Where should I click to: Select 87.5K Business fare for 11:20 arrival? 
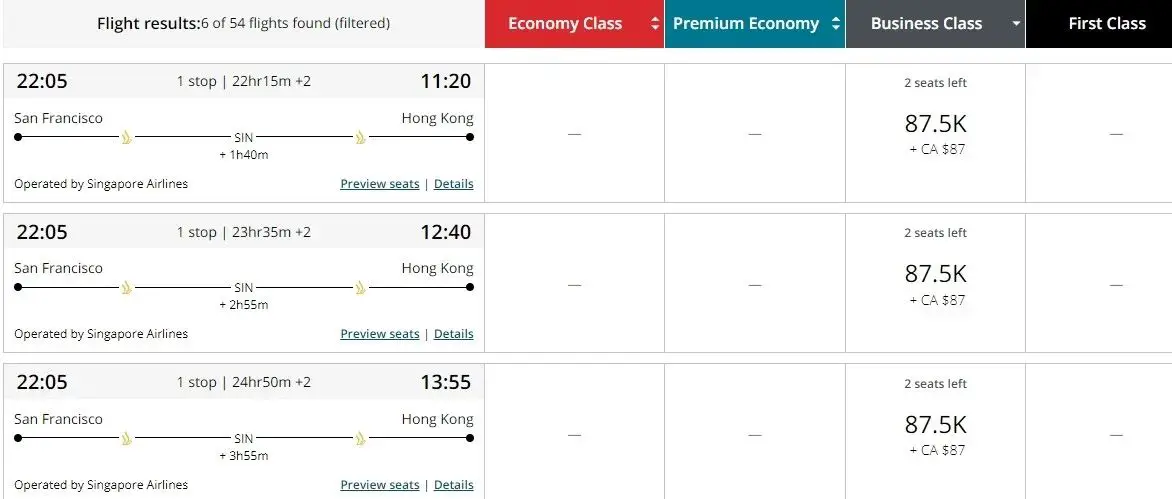[x=935, y=125]
